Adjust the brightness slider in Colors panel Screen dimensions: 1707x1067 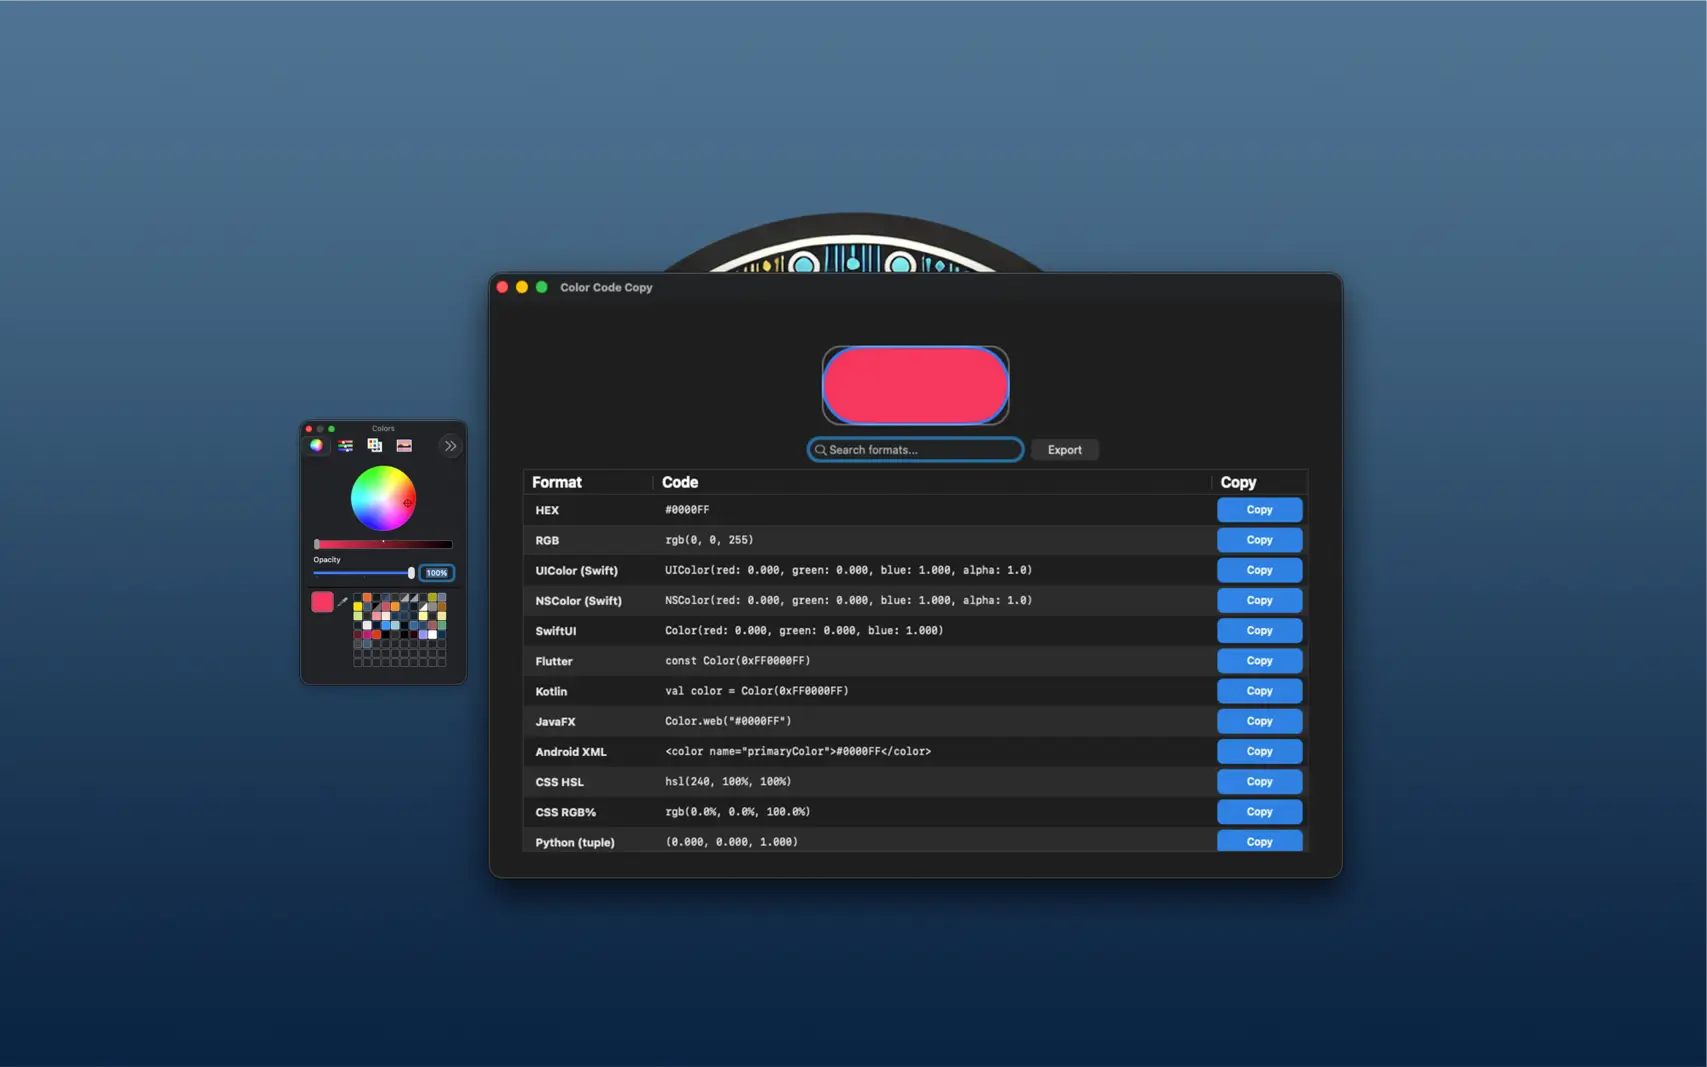(383, 544)
